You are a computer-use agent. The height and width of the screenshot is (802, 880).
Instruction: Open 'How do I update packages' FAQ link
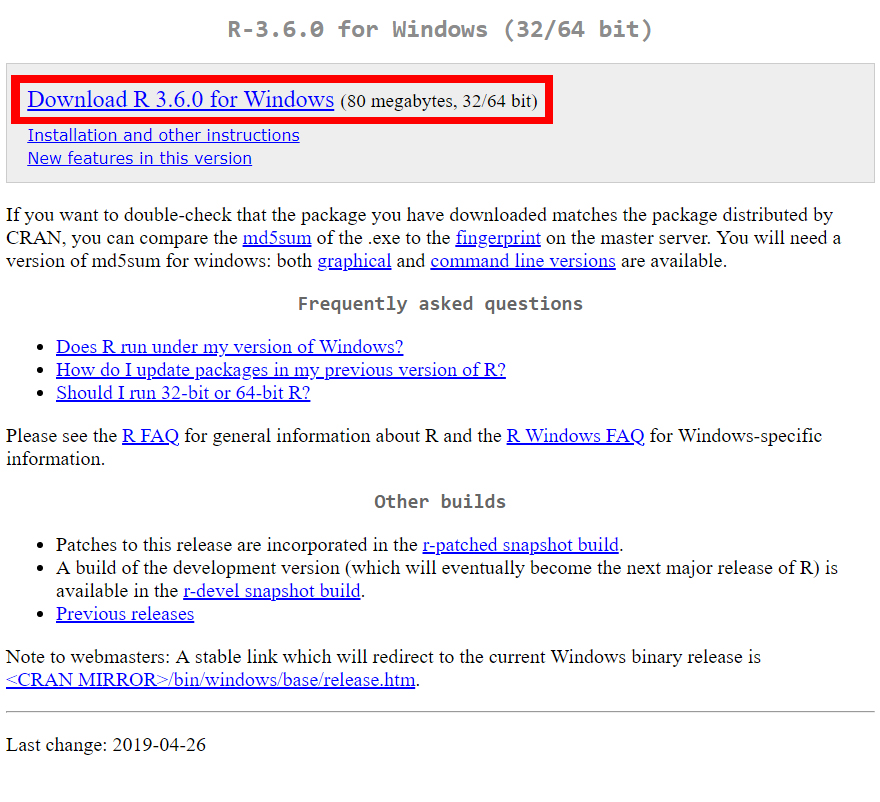(x=281, y=370)
